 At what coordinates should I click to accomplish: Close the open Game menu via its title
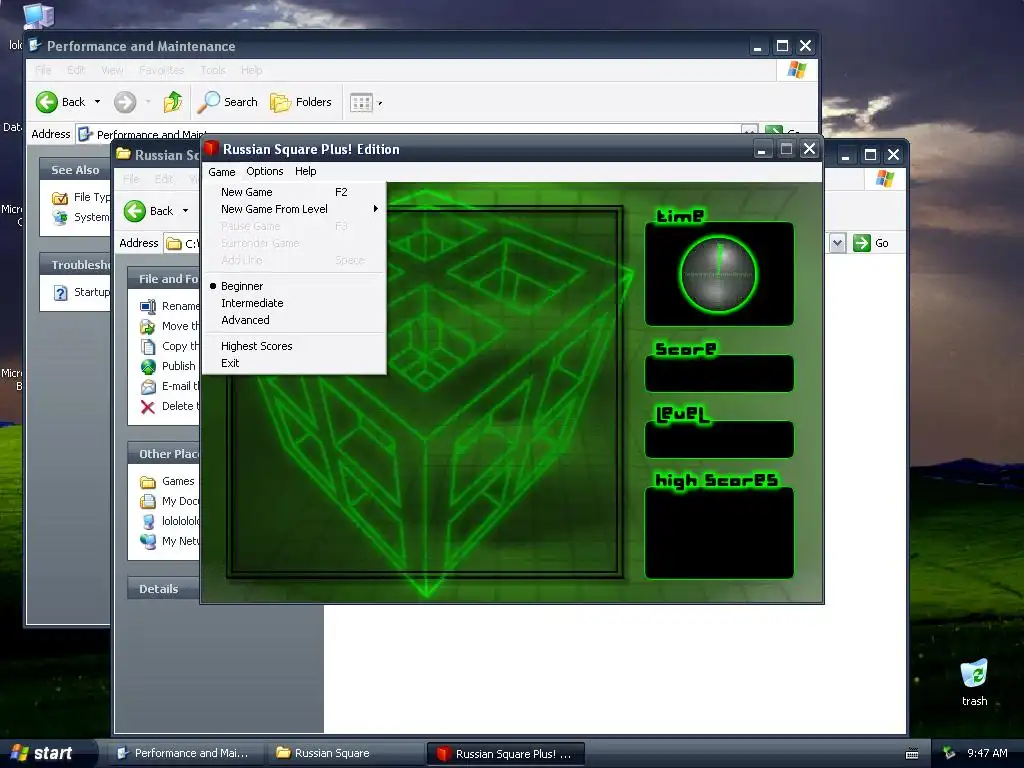[221, 172]
